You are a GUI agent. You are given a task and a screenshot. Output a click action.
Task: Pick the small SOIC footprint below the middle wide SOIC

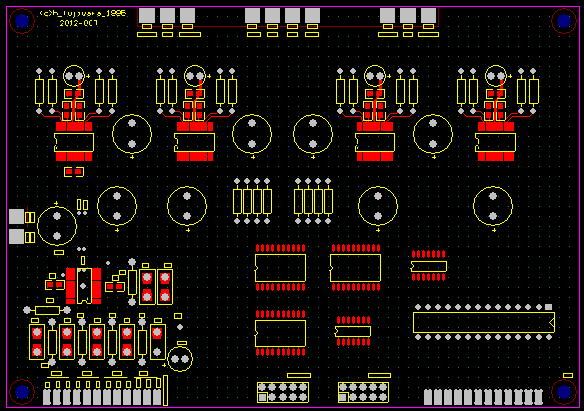coord(353,331)
